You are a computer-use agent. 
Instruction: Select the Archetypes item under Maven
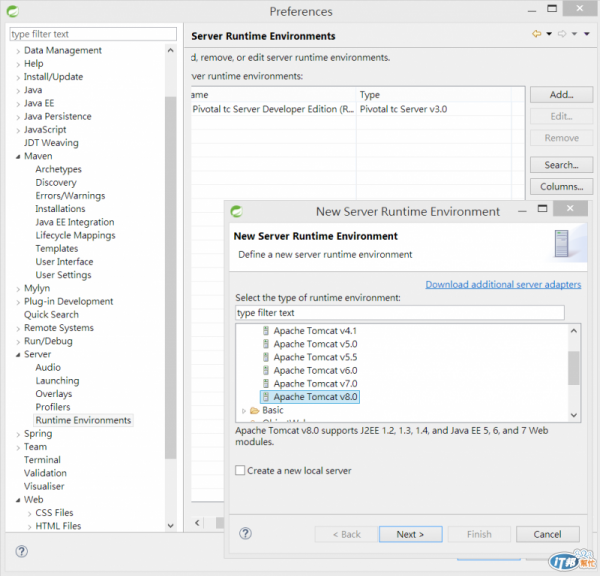coord(59,169)
